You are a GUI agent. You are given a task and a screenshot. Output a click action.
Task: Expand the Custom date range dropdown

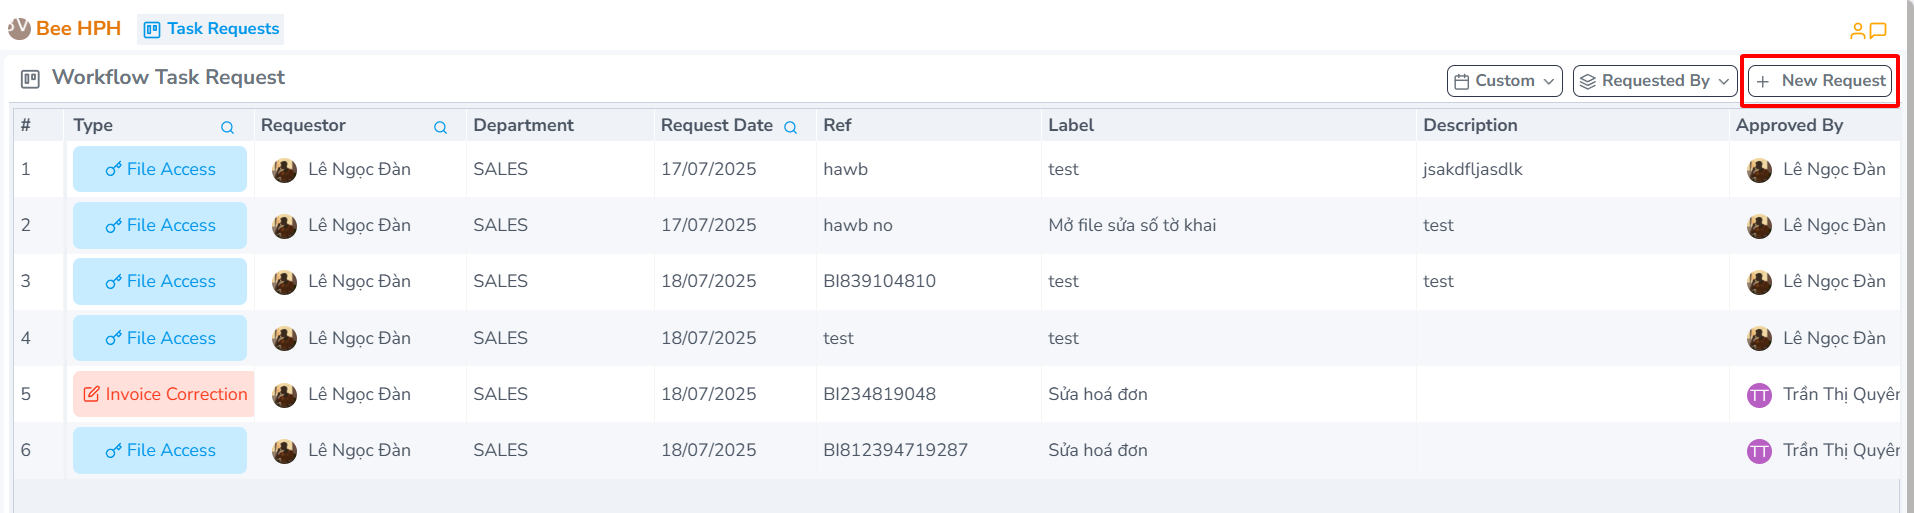1504,81
